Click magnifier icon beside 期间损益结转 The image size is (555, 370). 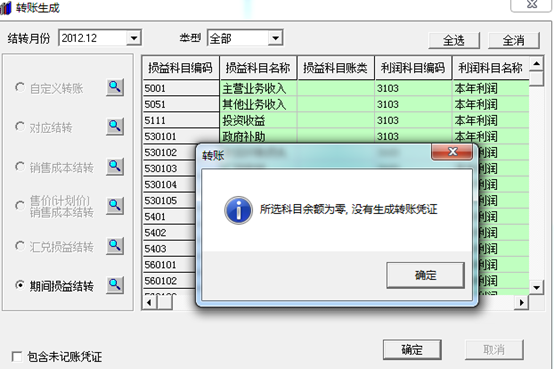(115, 285)
